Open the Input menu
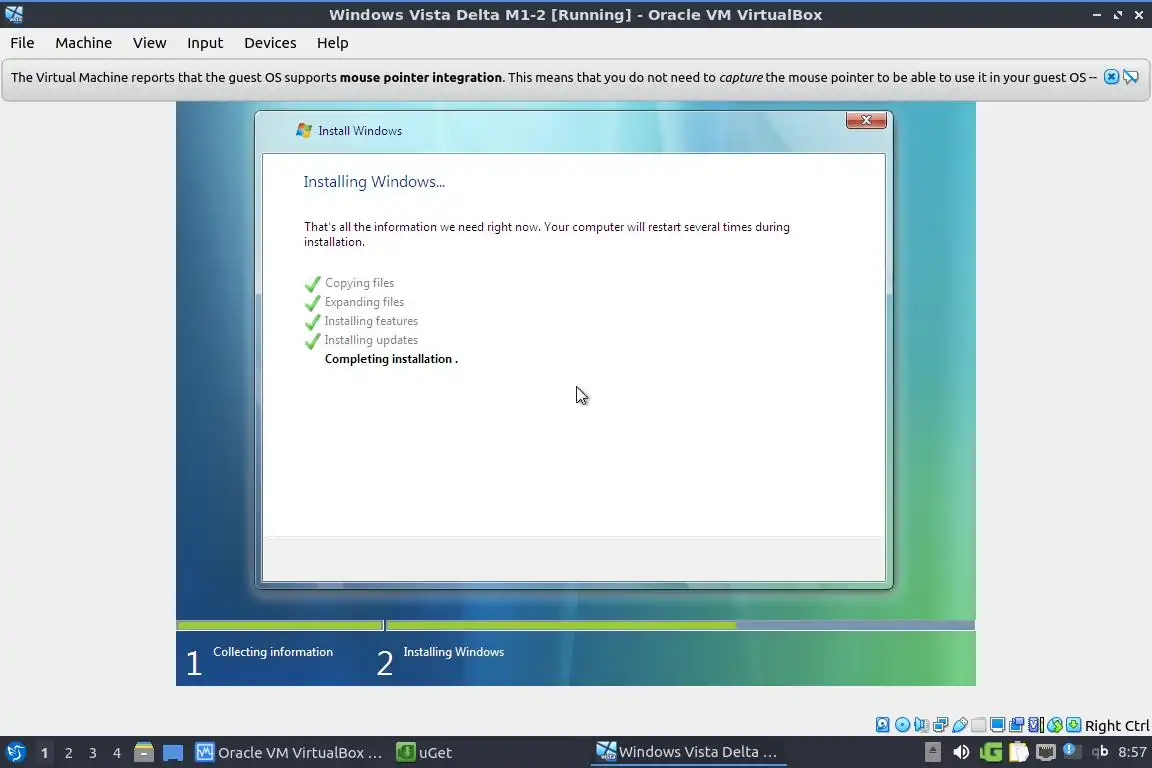This screenshot has width=1152, height=768. [204, 43]
